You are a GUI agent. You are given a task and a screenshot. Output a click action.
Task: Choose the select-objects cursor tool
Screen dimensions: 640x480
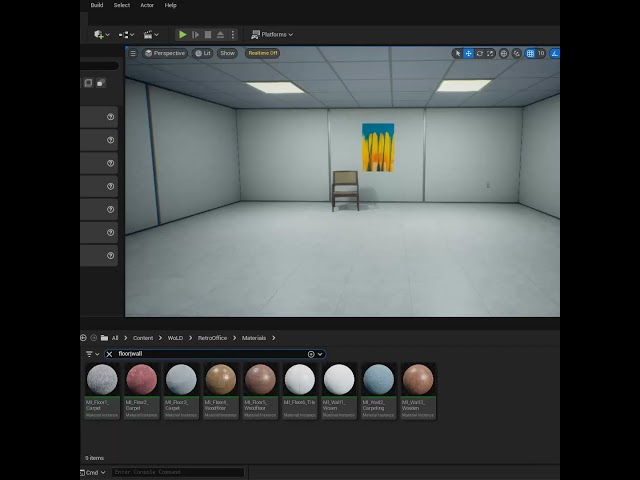click(x=458, y=53)
